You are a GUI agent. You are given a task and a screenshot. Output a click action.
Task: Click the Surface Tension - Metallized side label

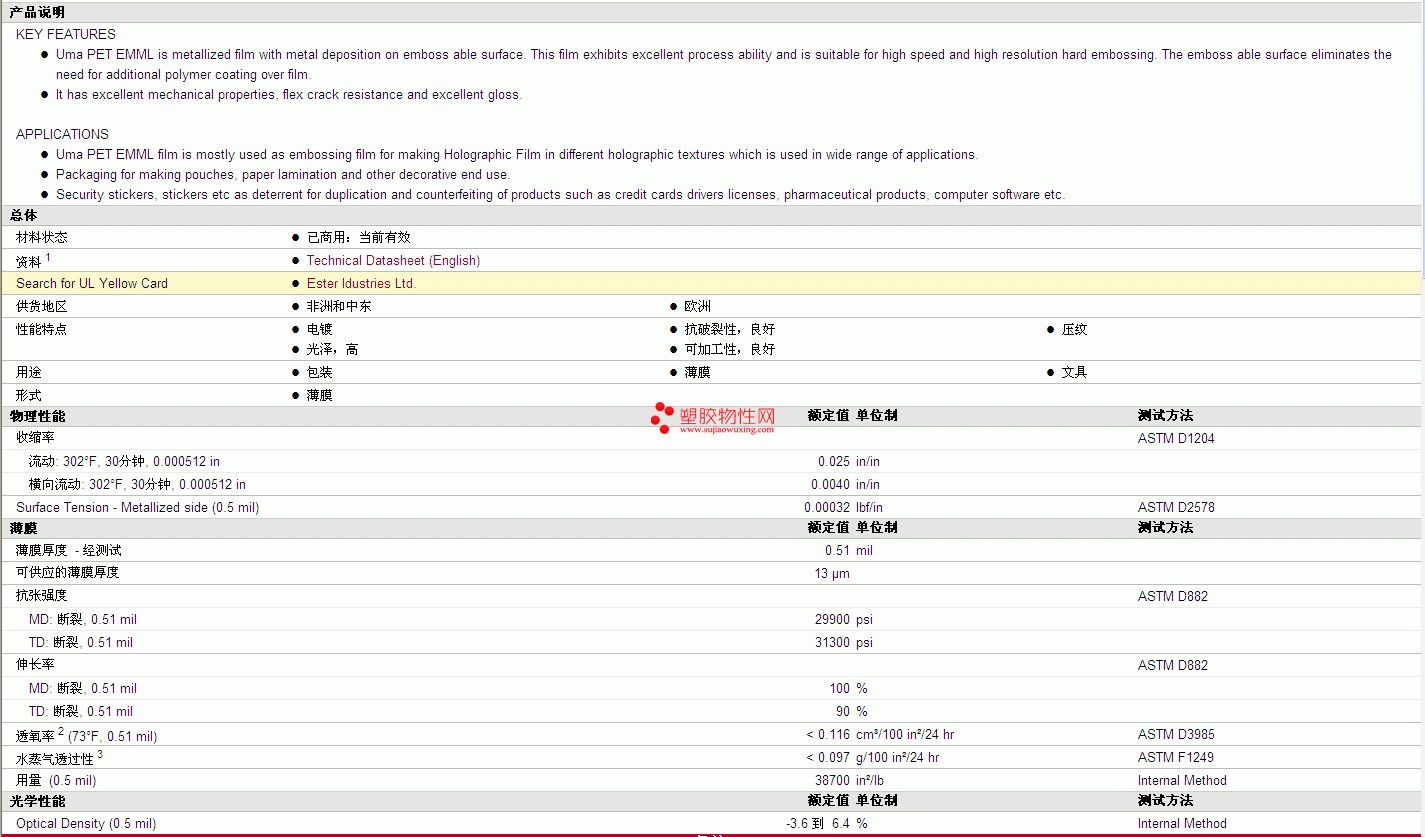click(x=137, y=508)
